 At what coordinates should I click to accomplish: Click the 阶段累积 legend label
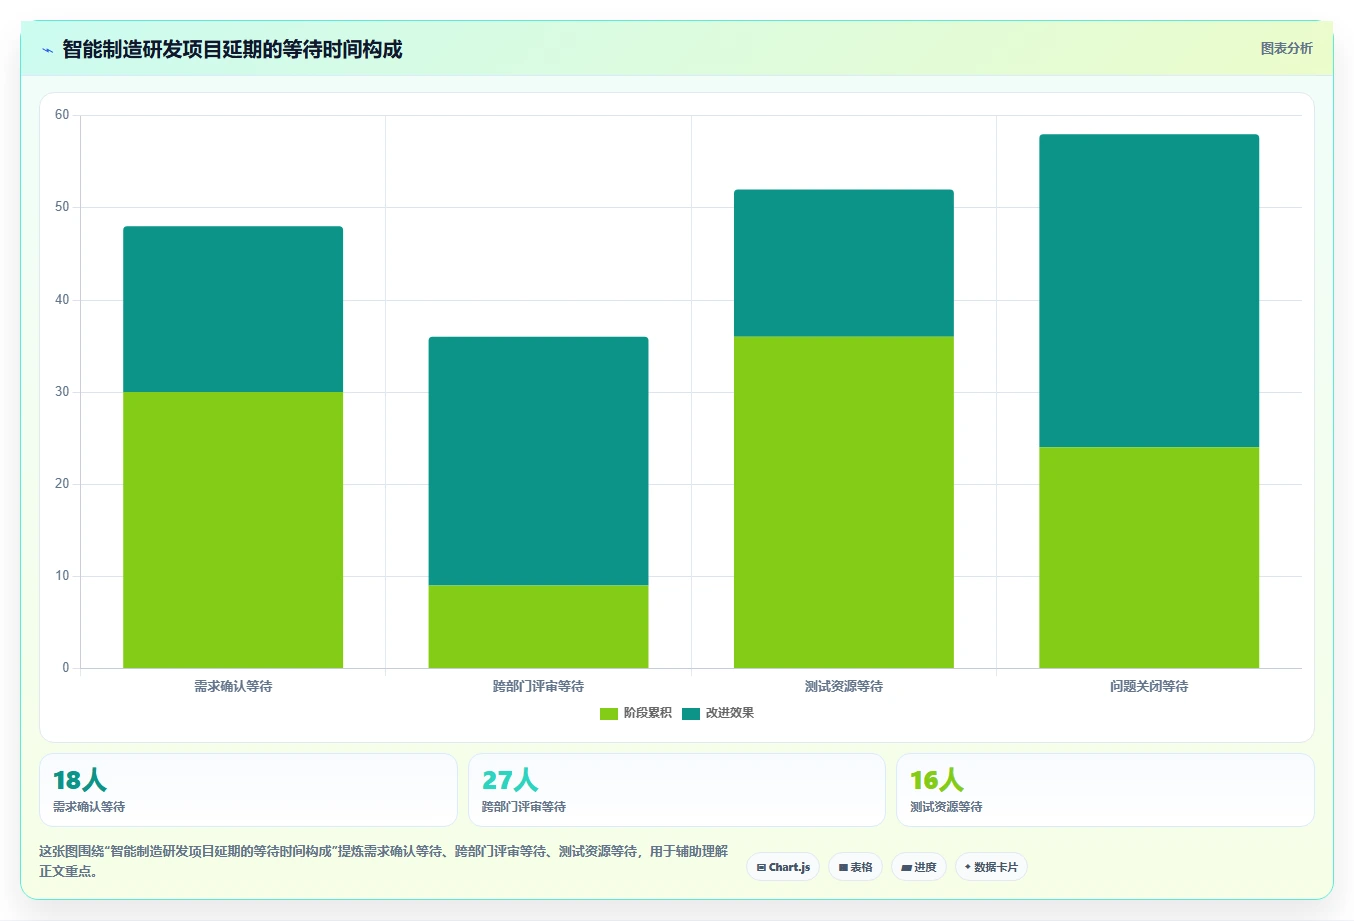[648, 713]
